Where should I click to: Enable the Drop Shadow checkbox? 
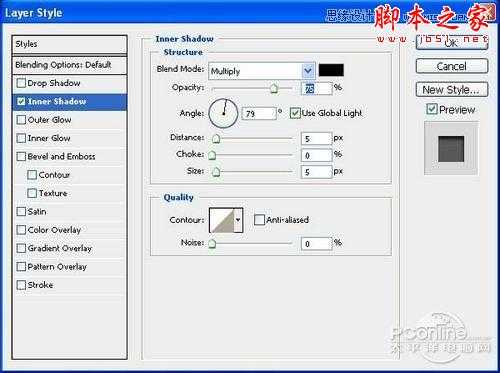(21, 83)
